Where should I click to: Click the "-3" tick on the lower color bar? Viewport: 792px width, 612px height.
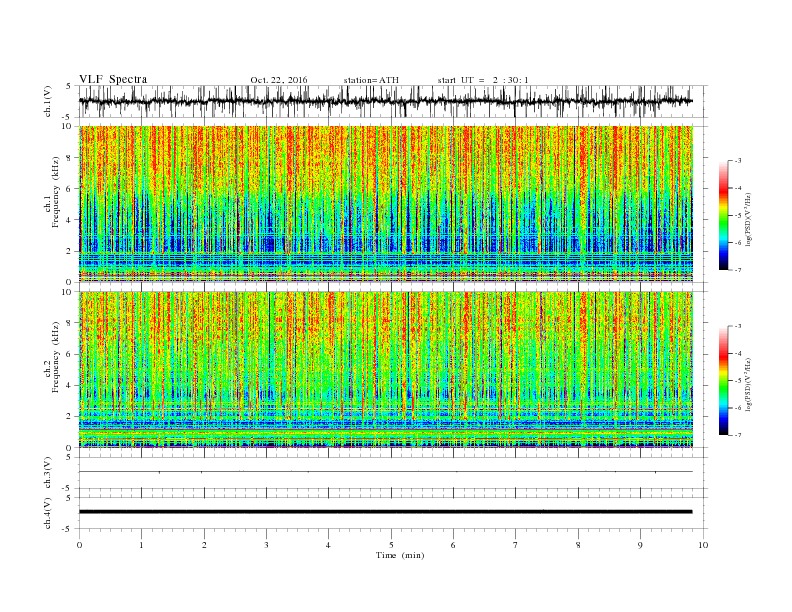tap(737, 326)
